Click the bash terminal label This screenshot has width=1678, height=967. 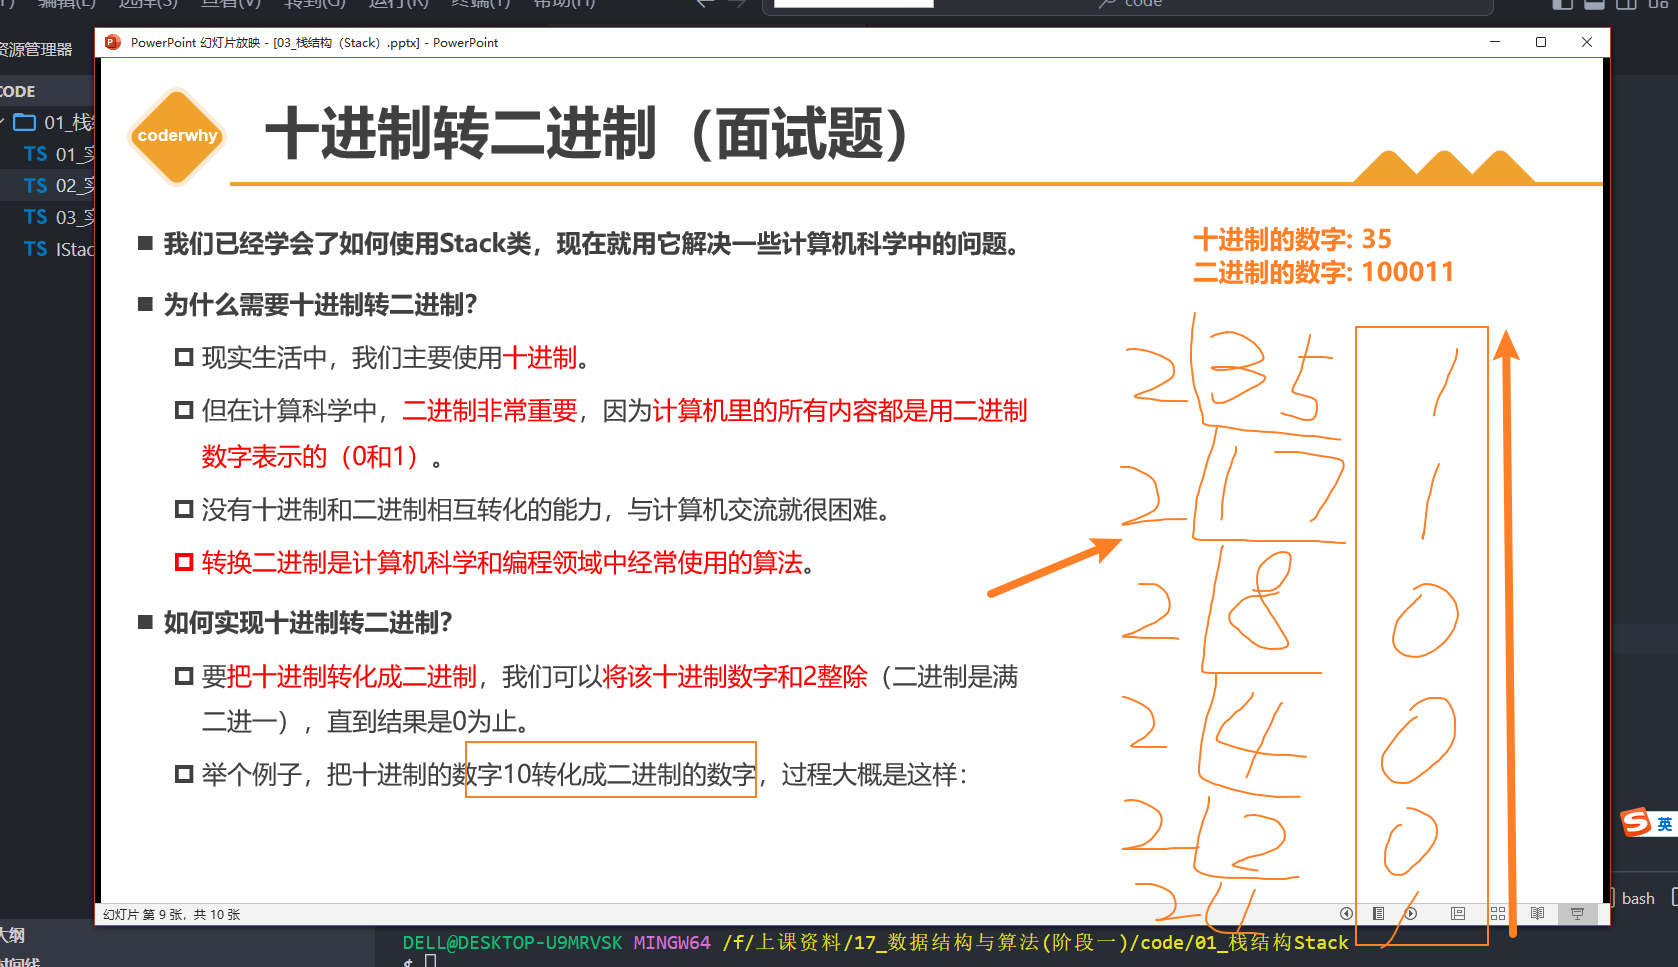[x=1637, y=898]
